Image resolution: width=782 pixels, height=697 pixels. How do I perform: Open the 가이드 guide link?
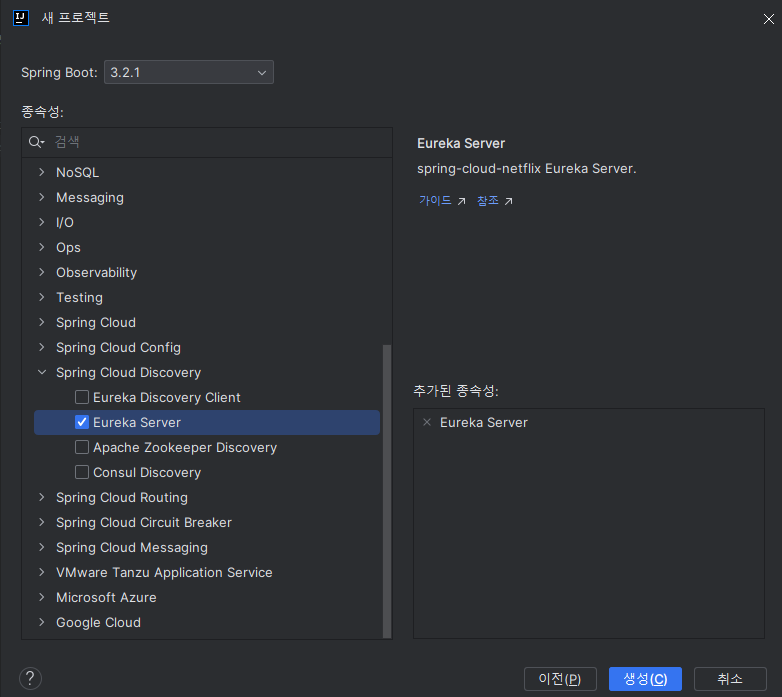pyautogui.click(x=435, y=200)
